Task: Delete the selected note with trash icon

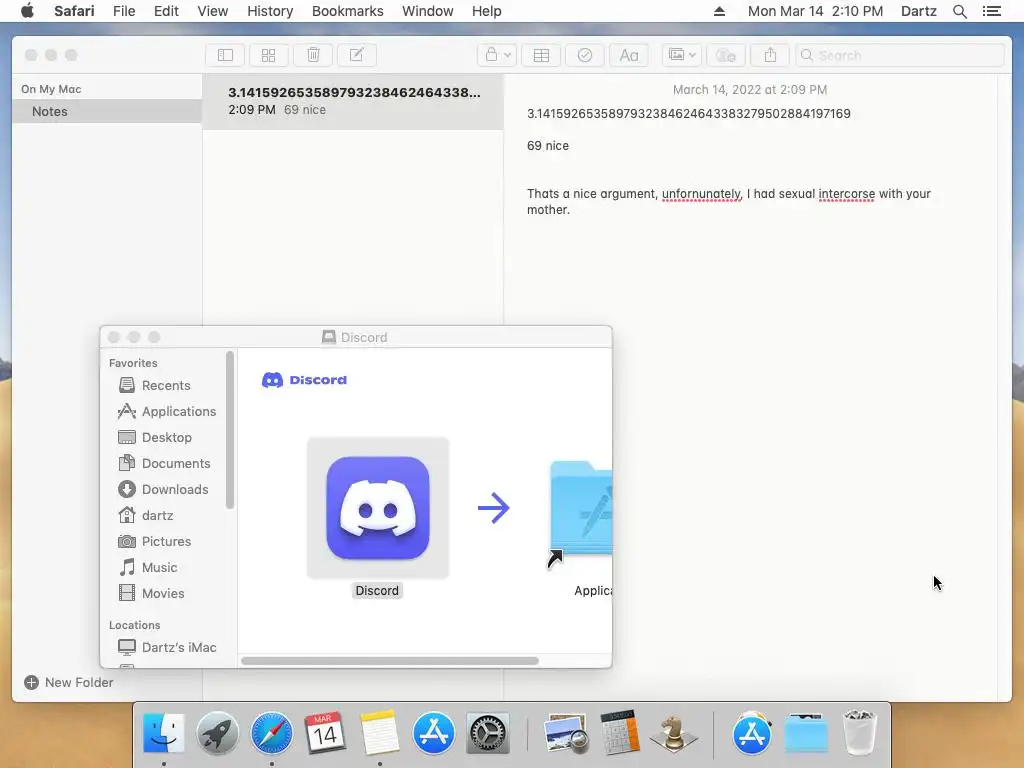Action: tap(313, 56)
